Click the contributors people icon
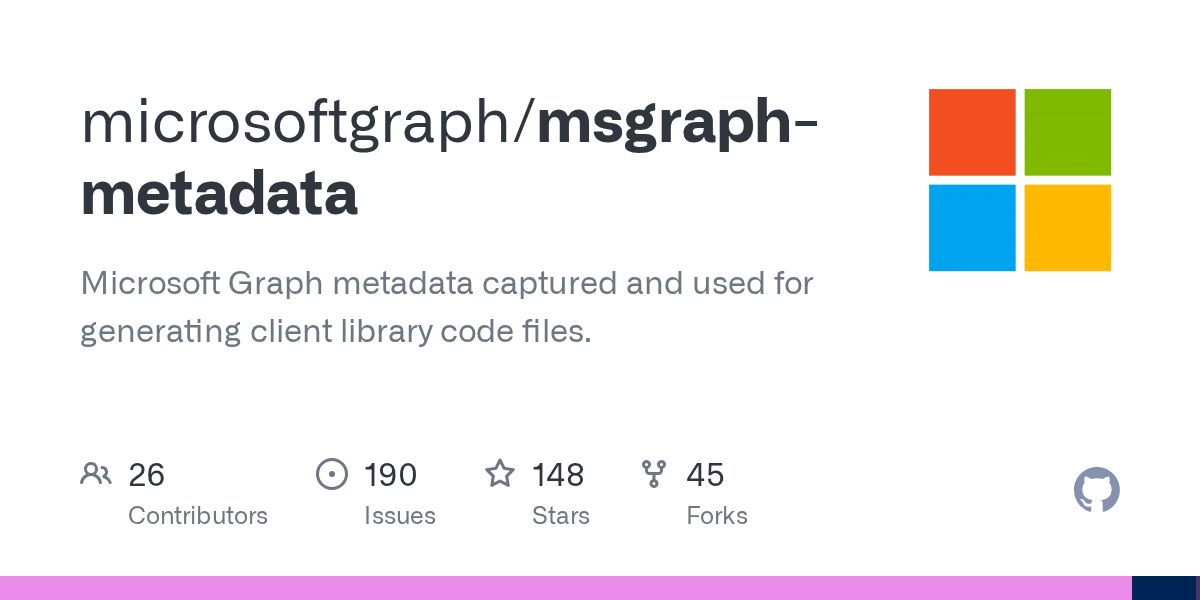This screenshot has height=600, width=1200. [96, 474]
